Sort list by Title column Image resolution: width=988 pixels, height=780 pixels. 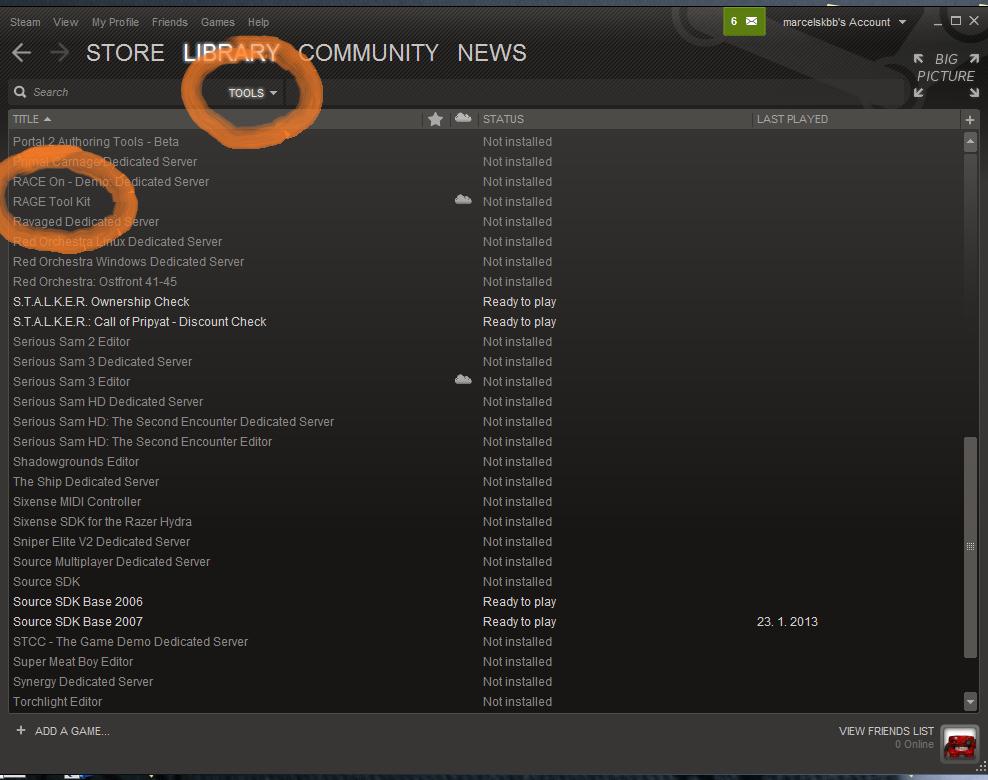(30, 119)
